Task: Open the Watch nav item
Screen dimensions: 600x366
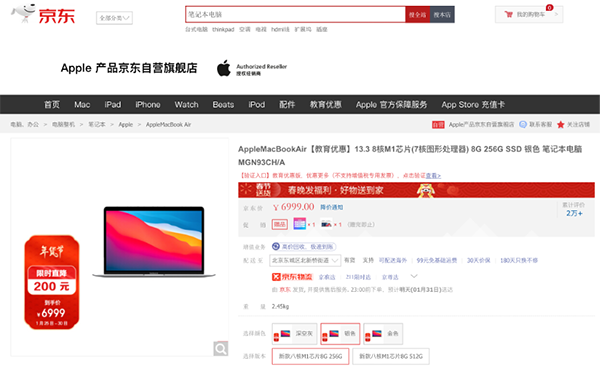Action: click(x=186, y=105)
